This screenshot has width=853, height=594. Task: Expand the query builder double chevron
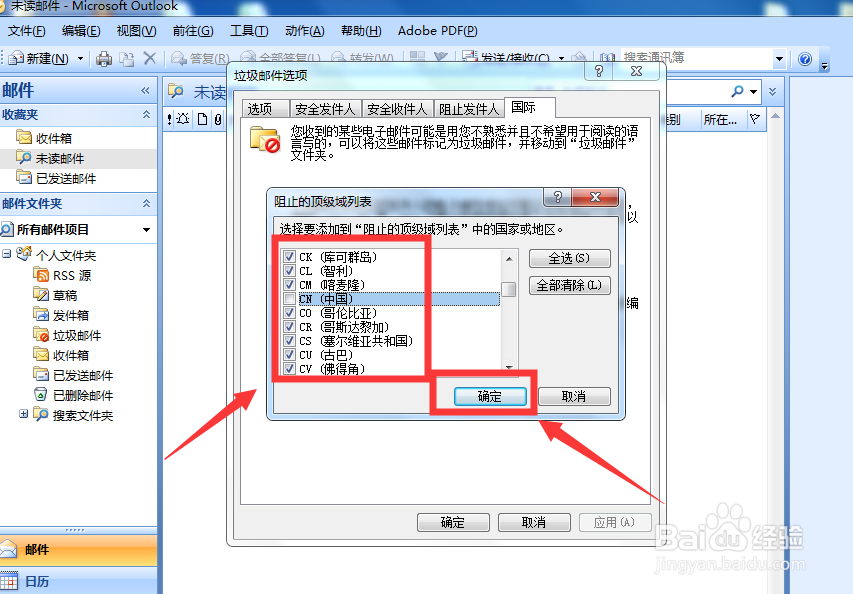click(772, 91)
